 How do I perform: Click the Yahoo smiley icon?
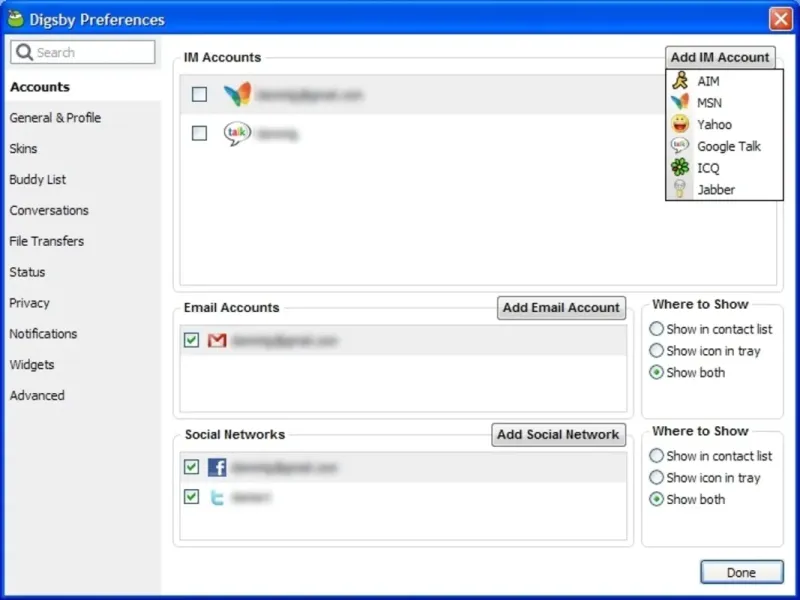(680, 124)
